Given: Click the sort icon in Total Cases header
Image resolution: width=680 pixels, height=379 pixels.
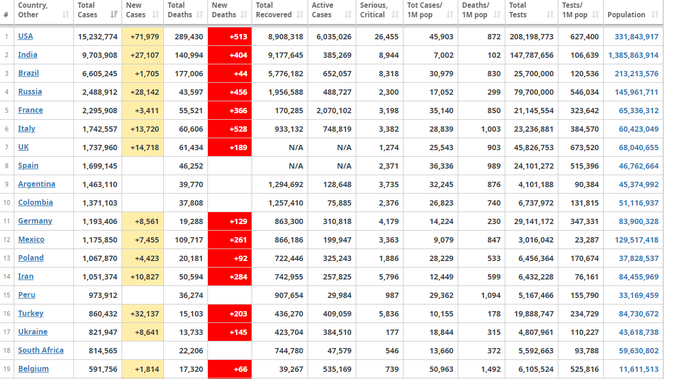Looking at the screenshot, I should pos(114,15).
